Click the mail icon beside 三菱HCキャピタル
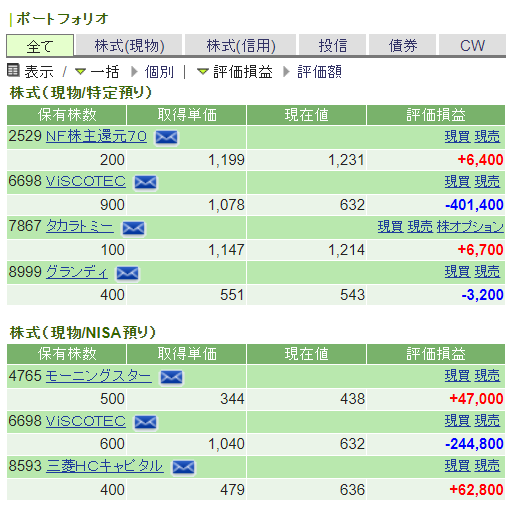The width and height of the screenshot is (516, 513). 183,467
